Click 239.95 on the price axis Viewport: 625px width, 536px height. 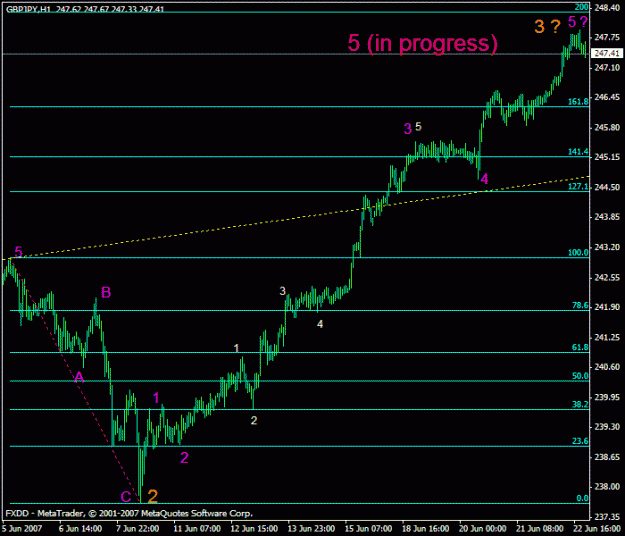click(x=607, y=397)
